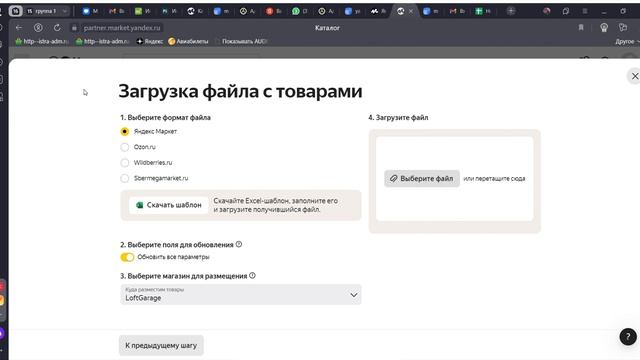Image resolution: width=640 pixels, height=360 pixels.
Task: Toggle the Обновить все параметры switch
Action: [127, 257]
